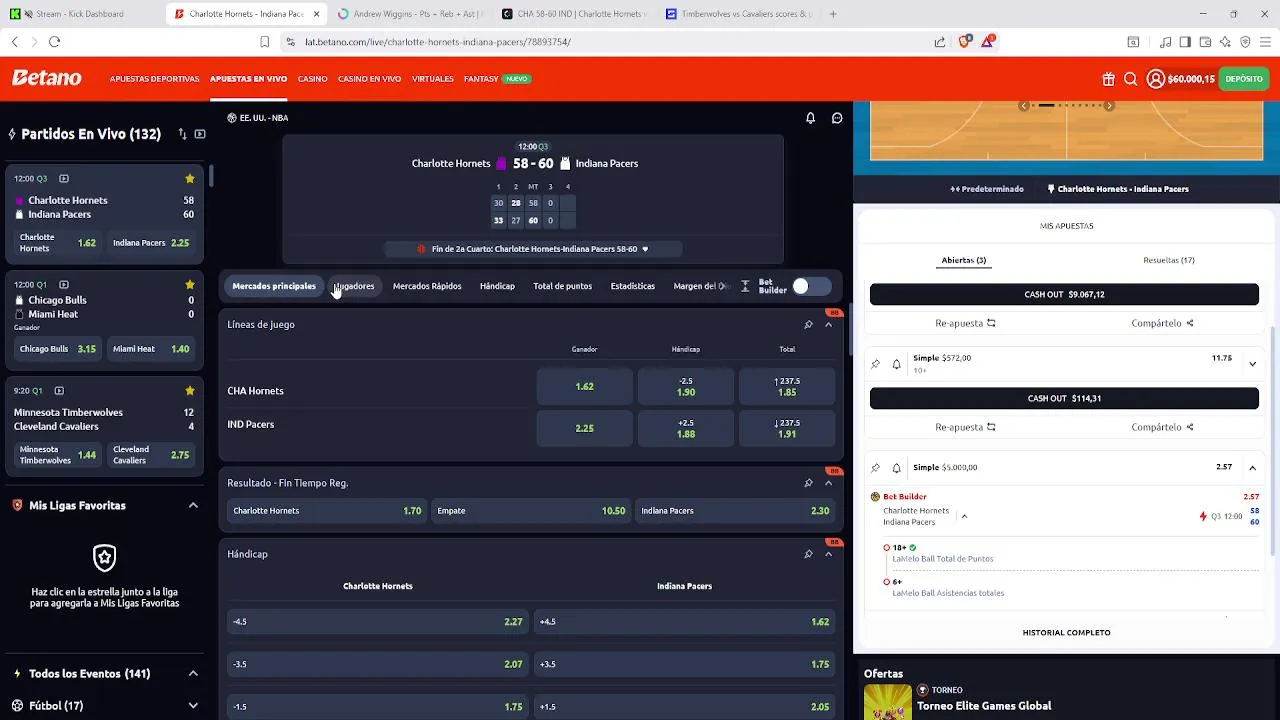Pin the Líneas de juego market
Screen dimensions: 1280x720
(x=808, y=325)
